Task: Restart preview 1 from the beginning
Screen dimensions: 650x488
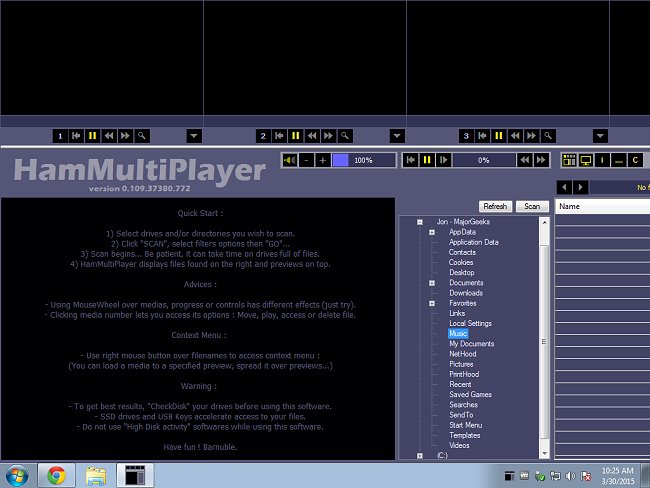Action: point(76,136)
